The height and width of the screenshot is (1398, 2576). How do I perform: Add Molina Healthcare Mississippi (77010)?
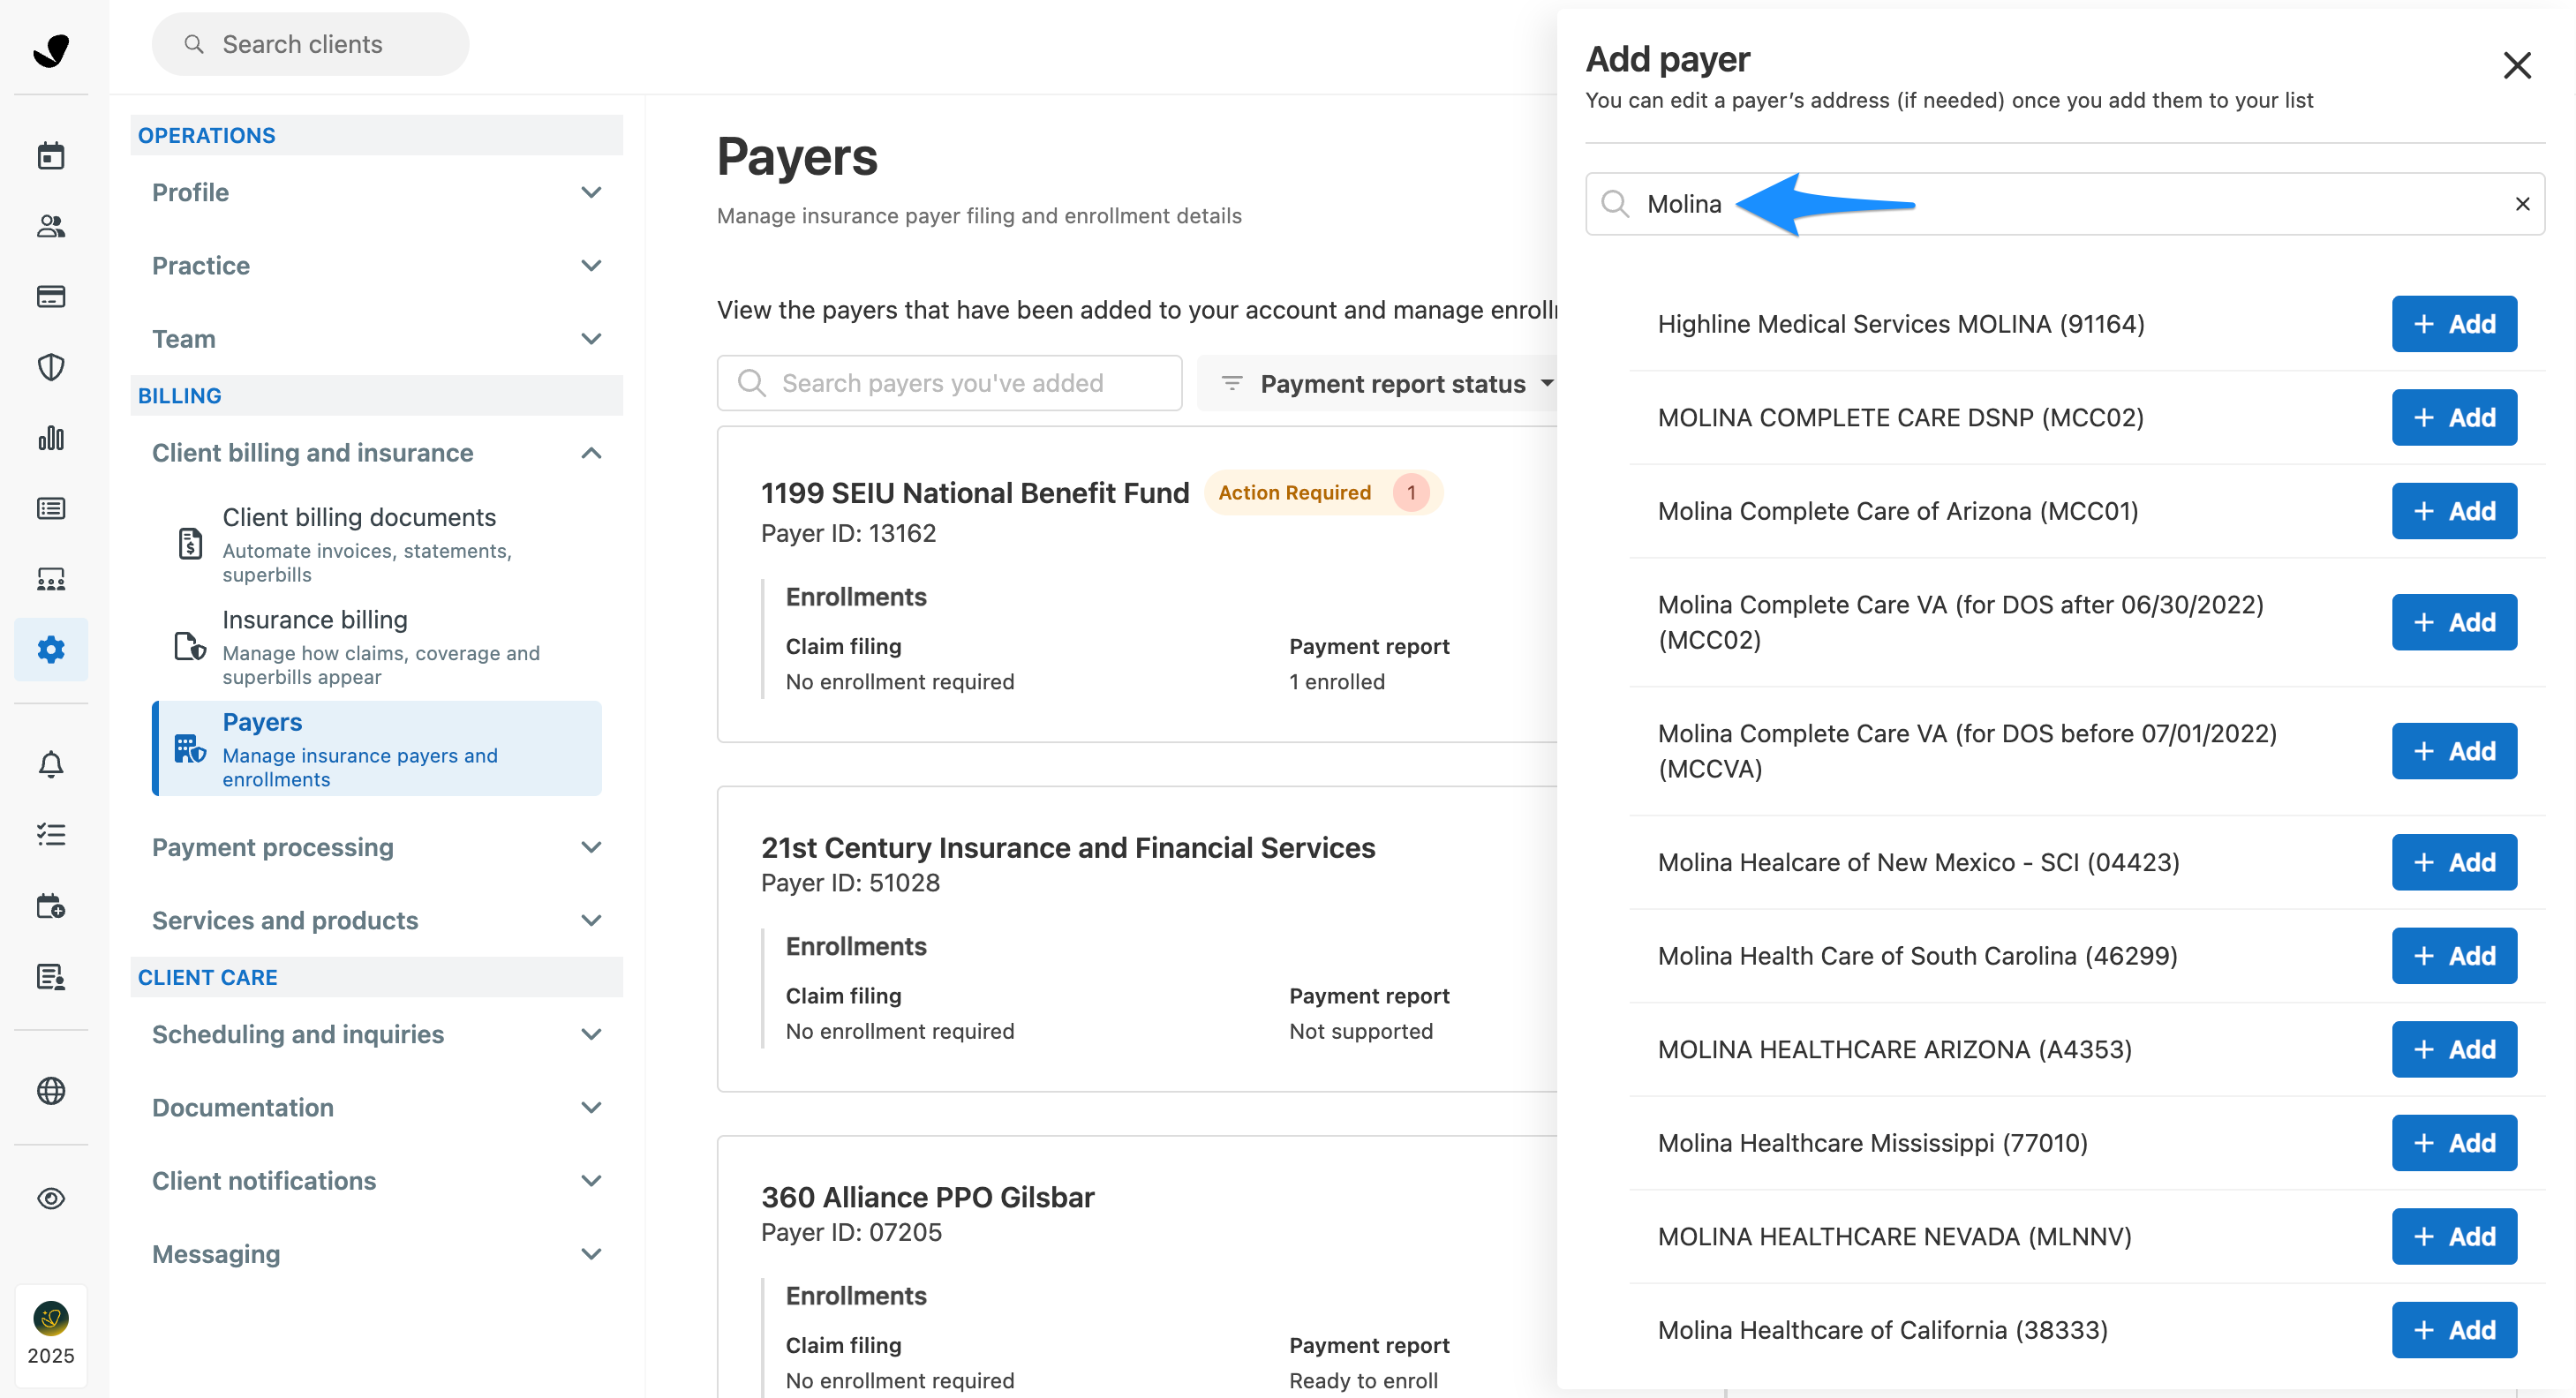pyautogui.click(x=2453, y=1143)
